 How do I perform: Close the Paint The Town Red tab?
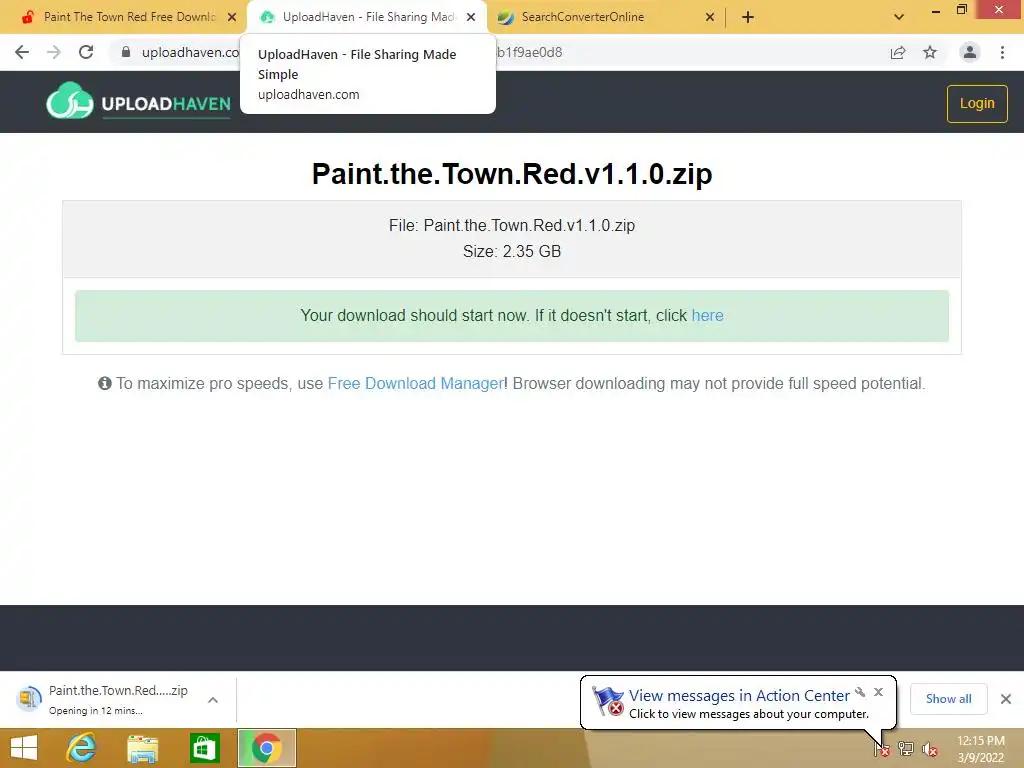pos(232,17)
